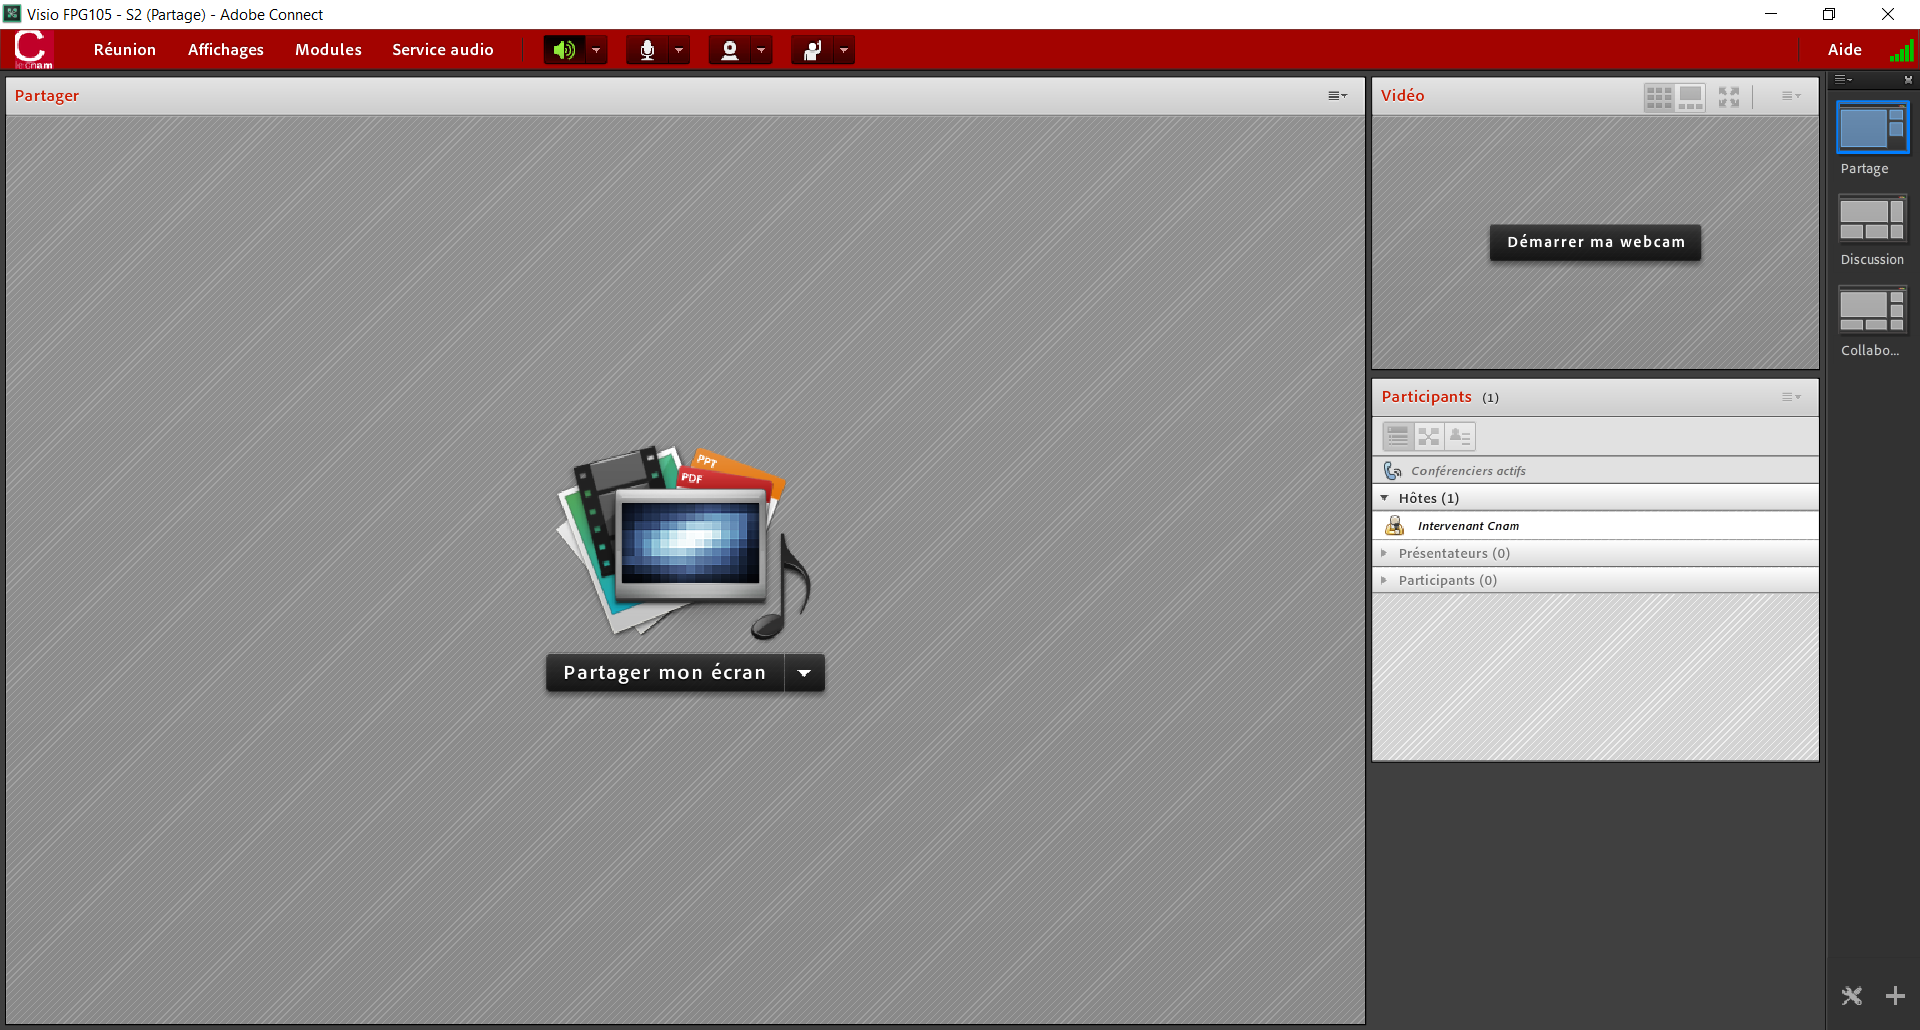This screenshot has height=1030, width=1920.
Task: Restore down the Adobe Connect window
Action: 1829,14
